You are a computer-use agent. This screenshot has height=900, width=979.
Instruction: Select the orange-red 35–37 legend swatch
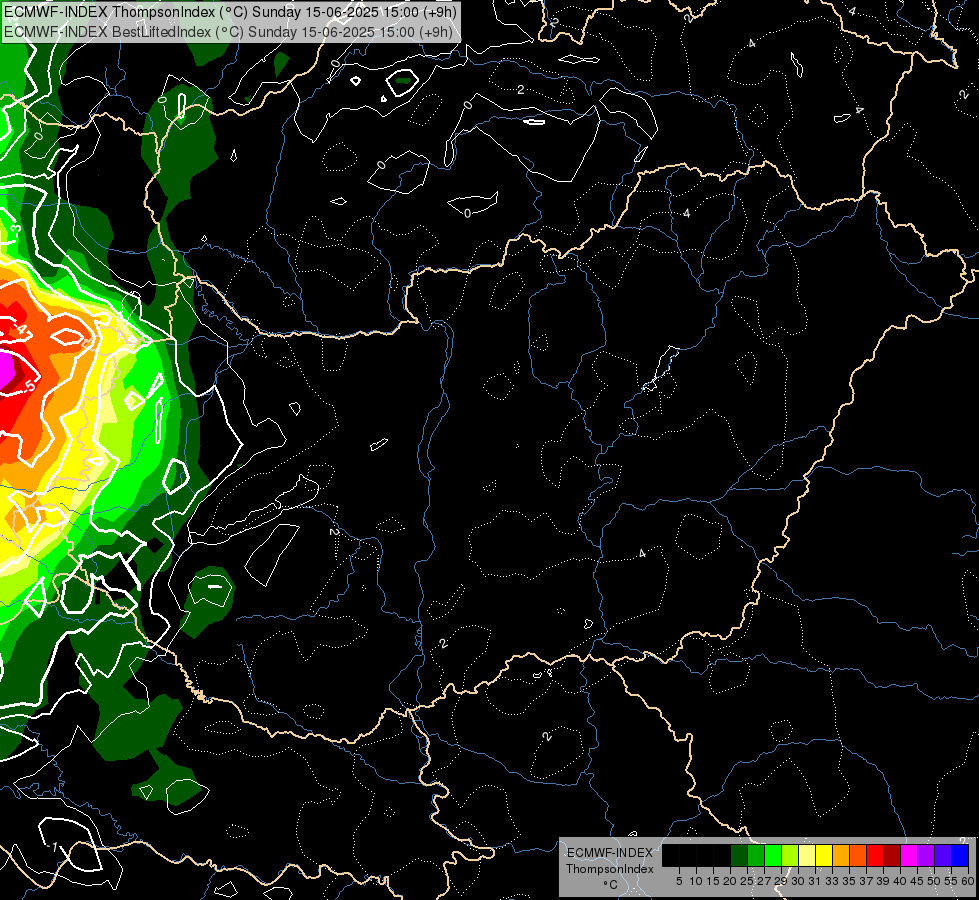858,855
